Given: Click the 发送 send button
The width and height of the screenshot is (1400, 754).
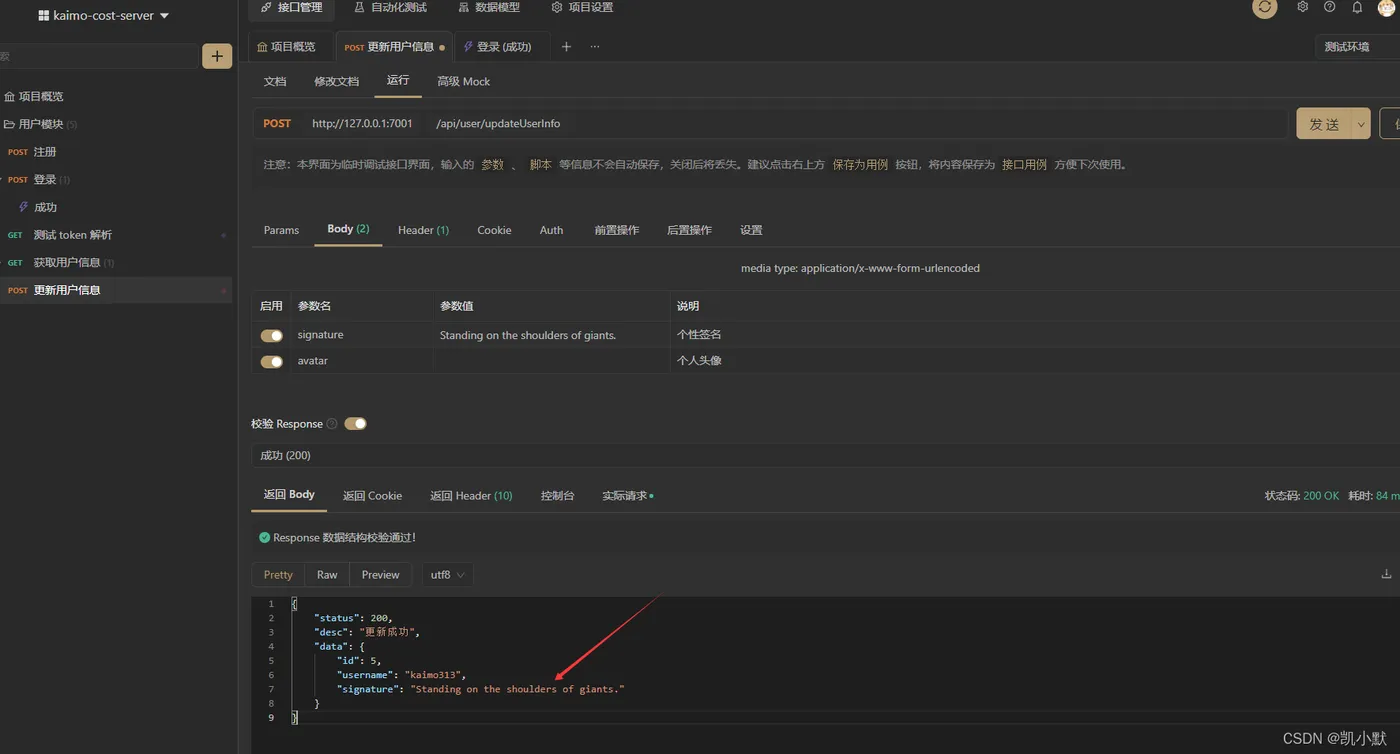Looking at the screenshot, I should click(x=1324, y=124).
